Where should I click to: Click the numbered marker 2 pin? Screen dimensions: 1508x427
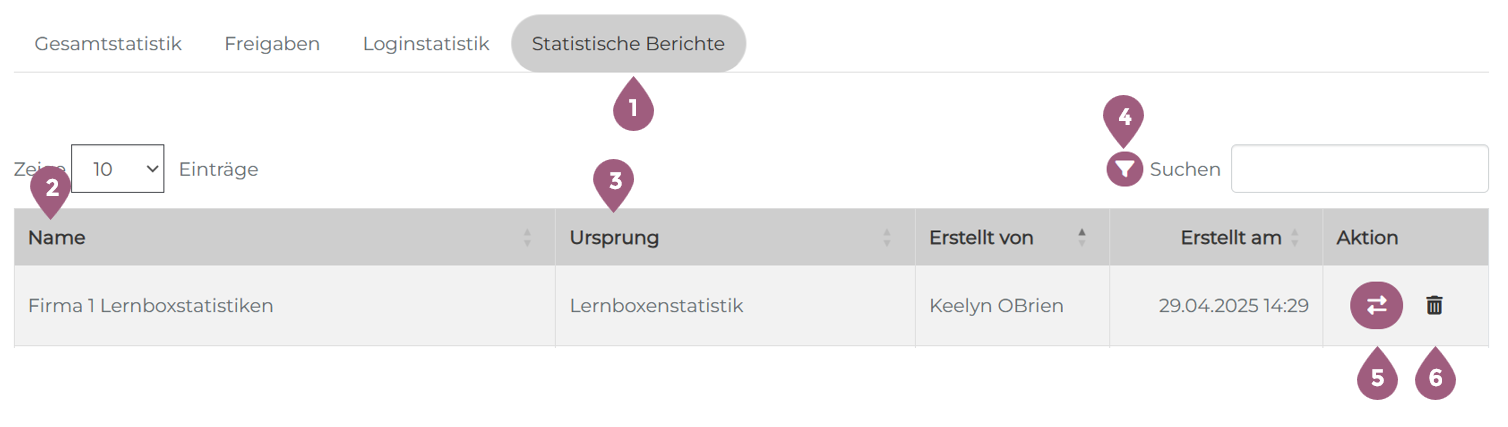click(51, 187)
